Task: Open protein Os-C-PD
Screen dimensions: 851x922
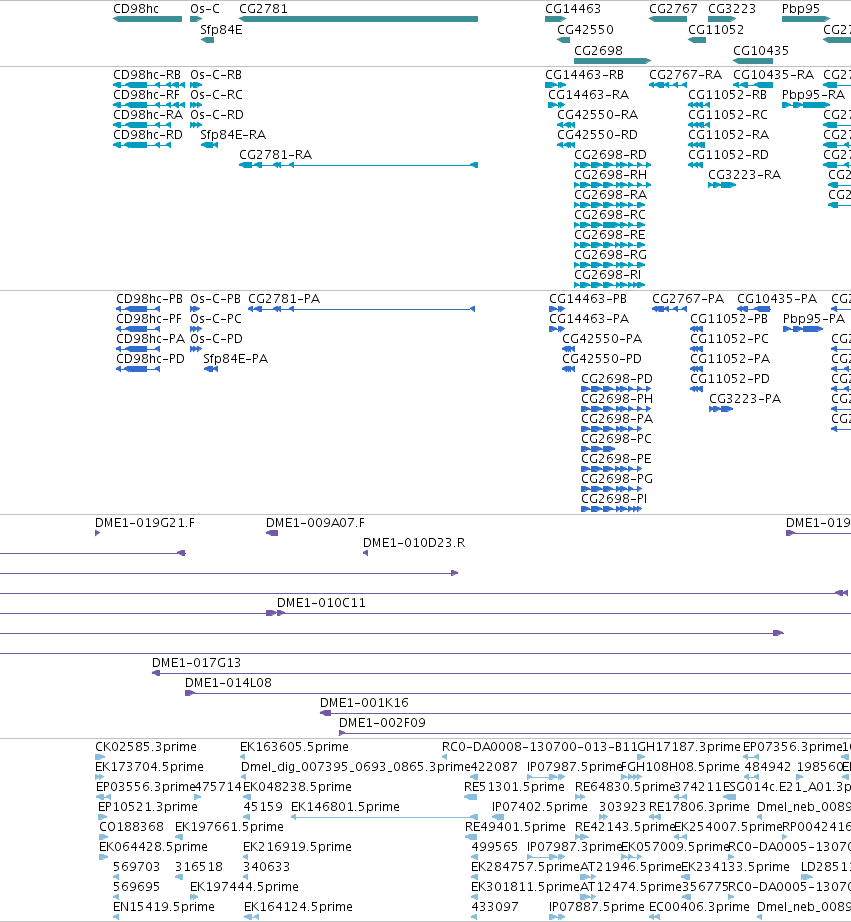Action: pos(196,349)
